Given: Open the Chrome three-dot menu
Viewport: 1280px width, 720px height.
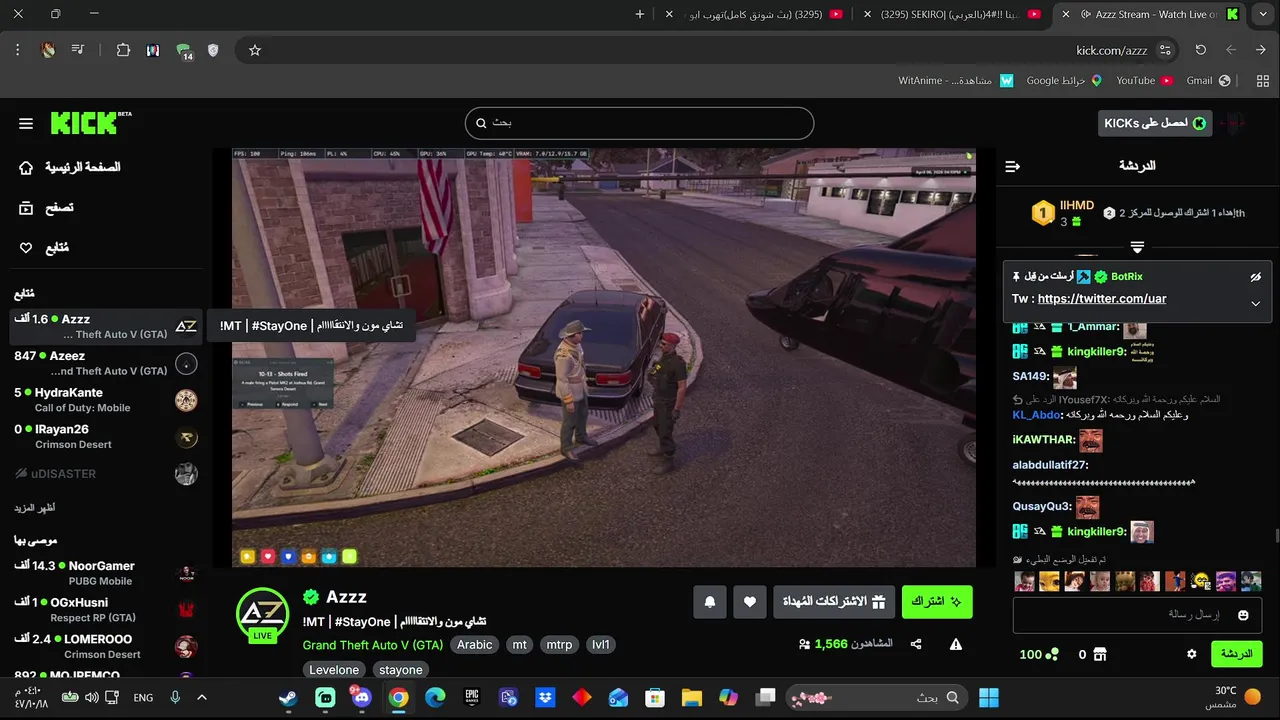Looking at the screenshot, I should [x=18, y=50].
